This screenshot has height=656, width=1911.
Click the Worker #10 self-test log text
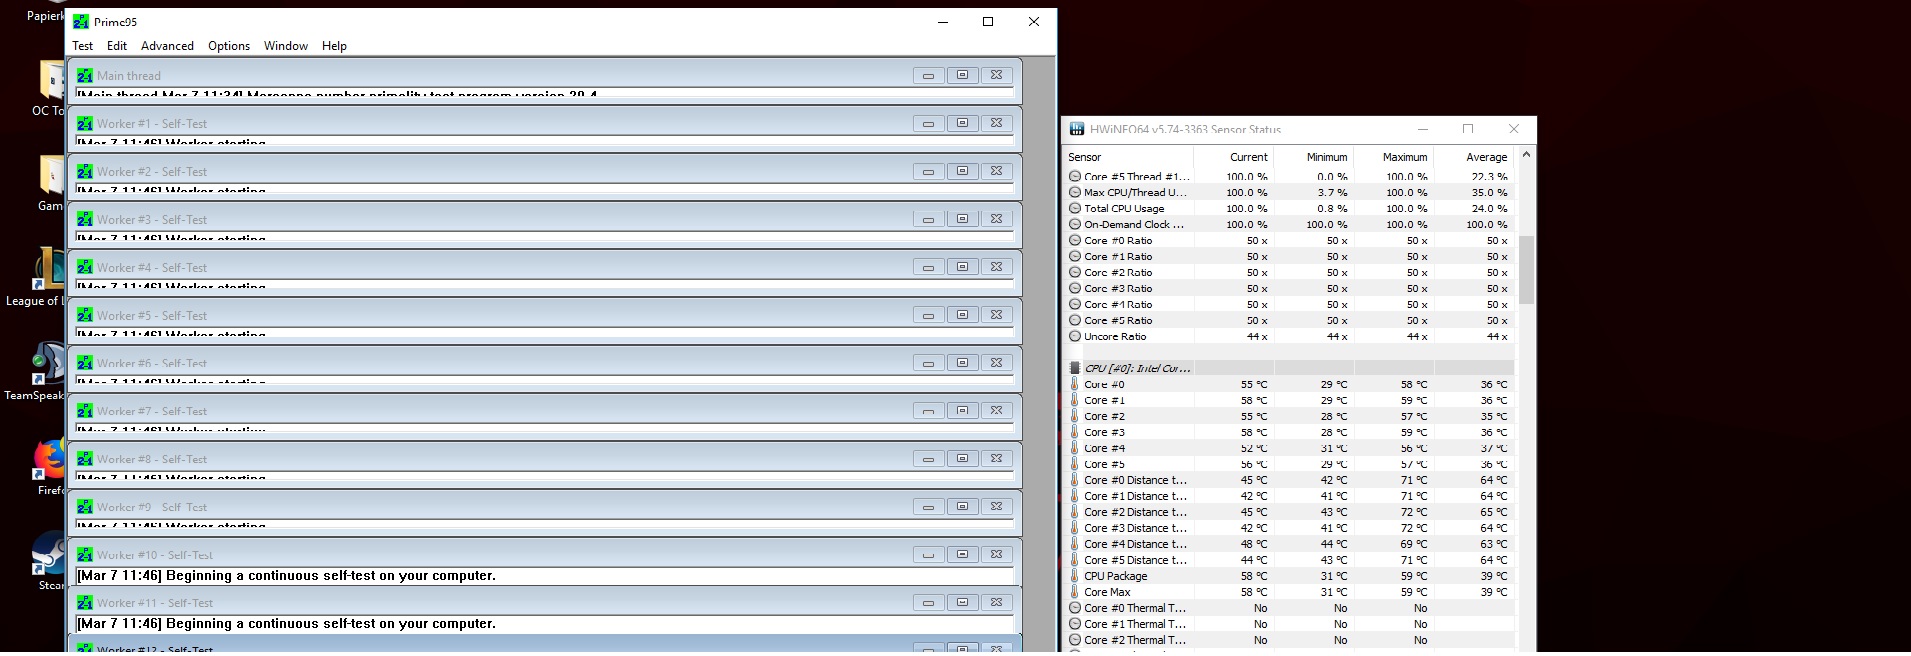coord(286,576)
